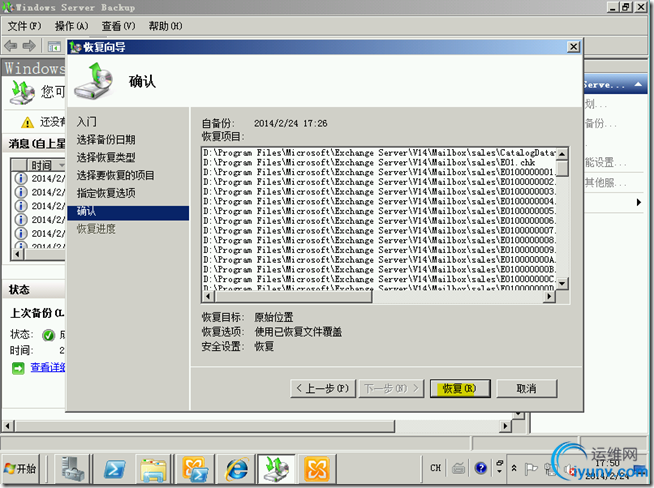Click the toolbar Forward arrow
Viewport: 654px width, 488px height.
point(29,45)
